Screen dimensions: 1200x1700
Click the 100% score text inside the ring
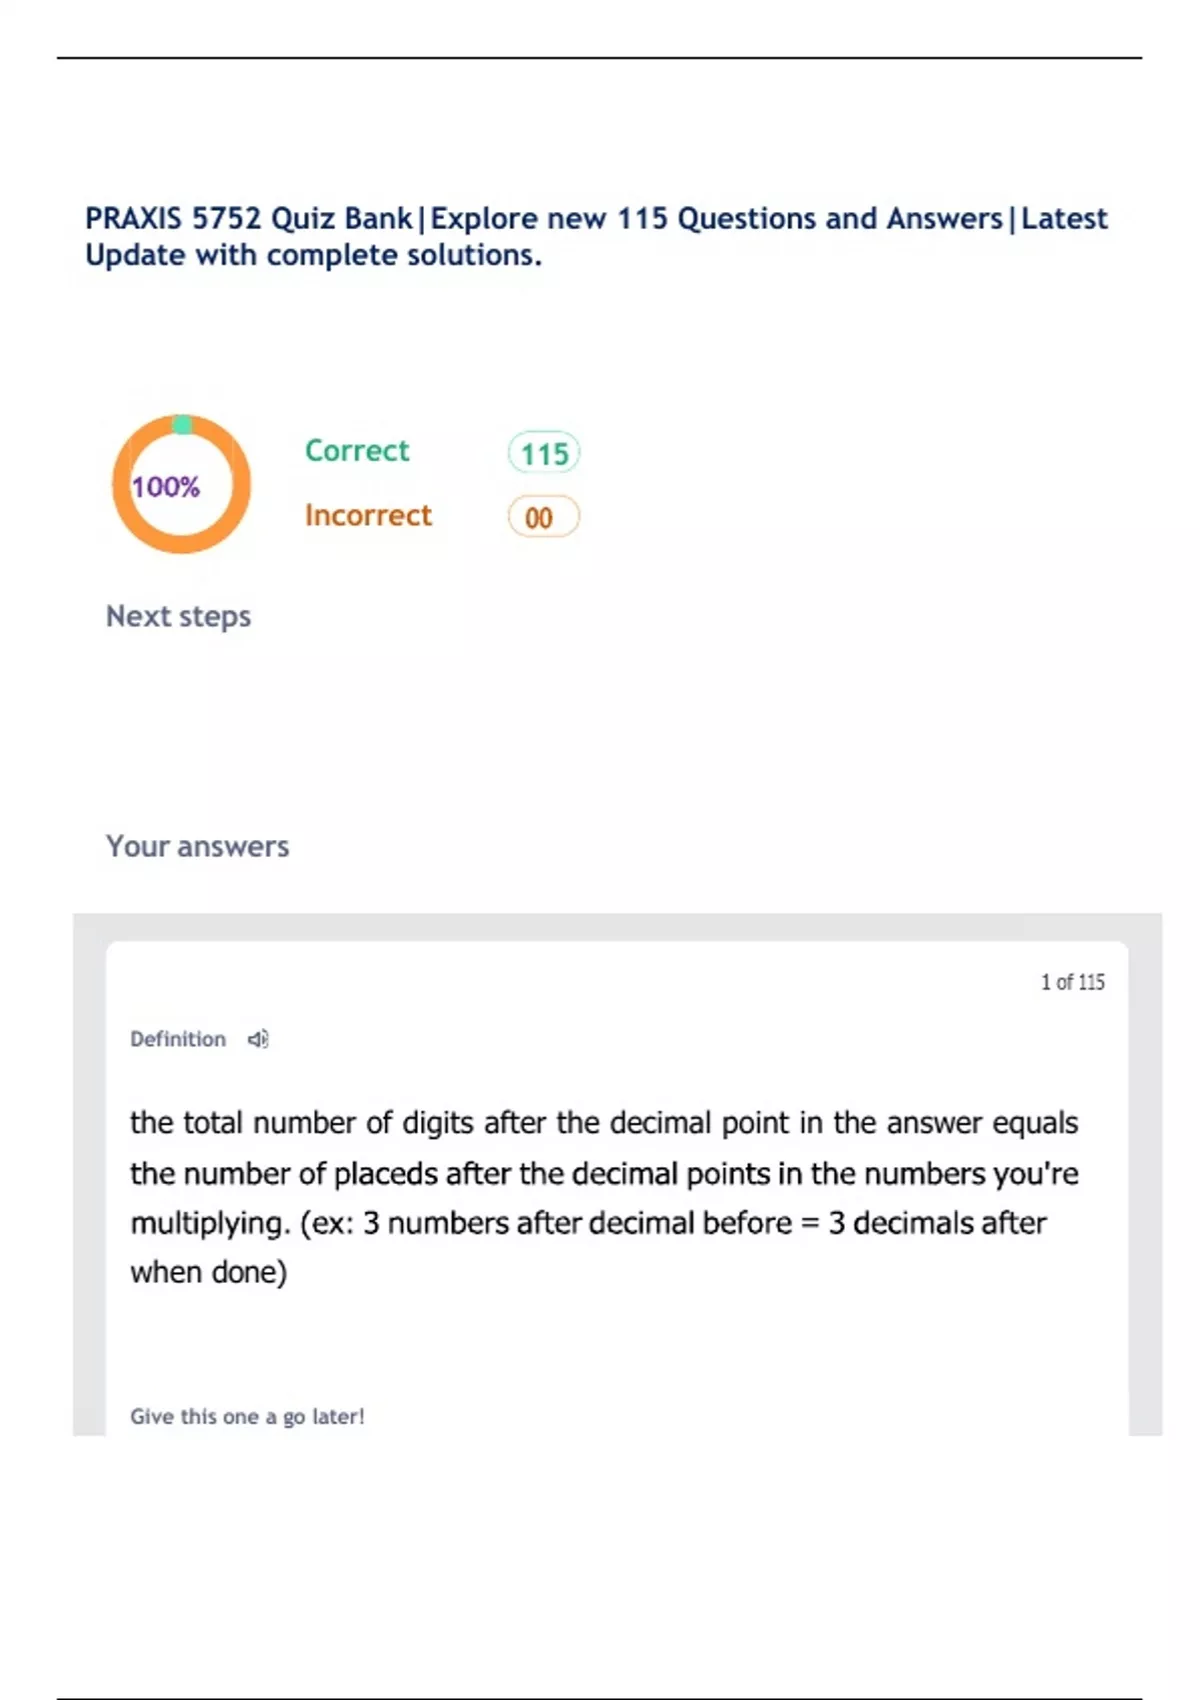(166, 487)
